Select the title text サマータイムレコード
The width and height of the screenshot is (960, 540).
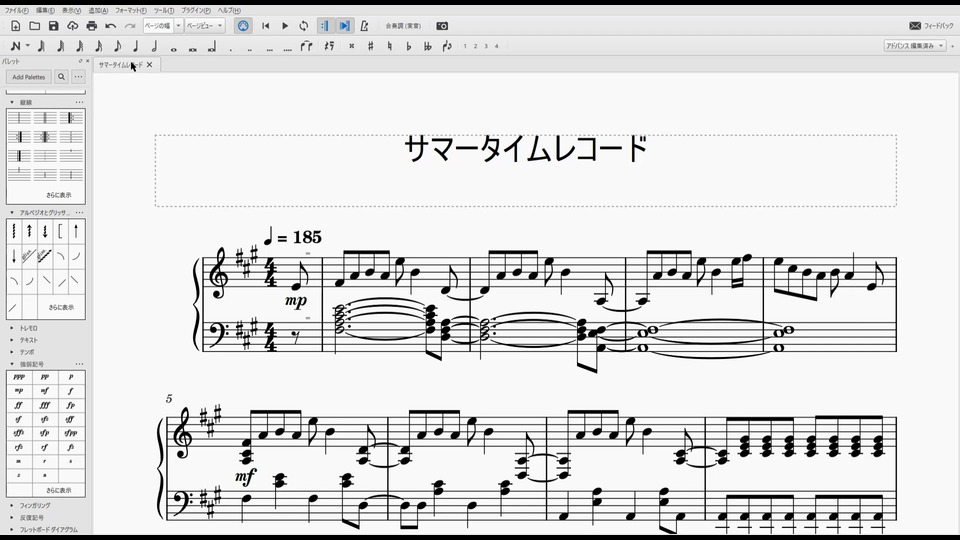(526, 149)
